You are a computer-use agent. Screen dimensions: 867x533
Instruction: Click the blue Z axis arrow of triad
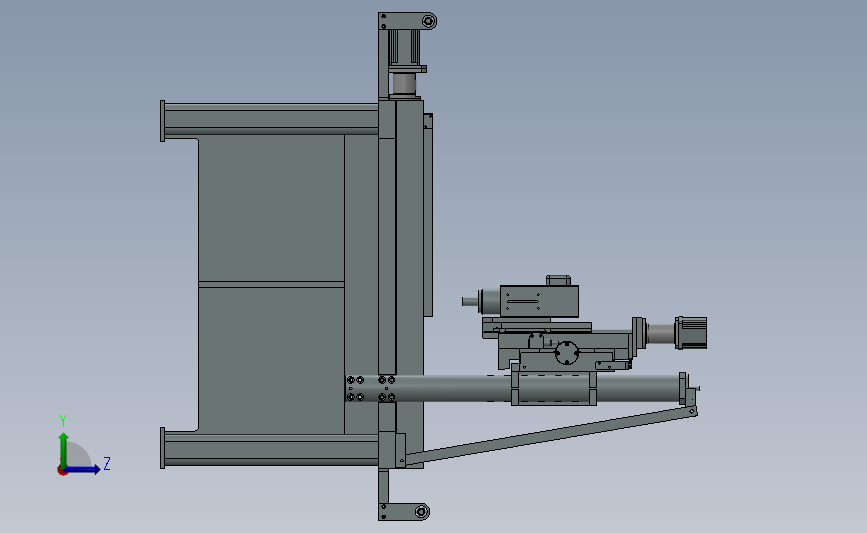pyautogui.click(x=82, y=470)
